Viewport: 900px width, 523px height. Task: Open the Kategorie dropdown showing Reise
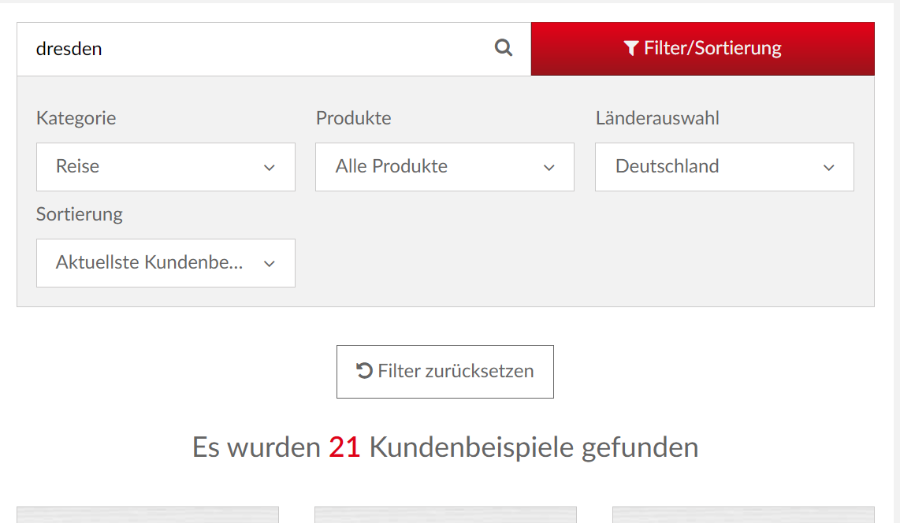(x=166, y=167)
